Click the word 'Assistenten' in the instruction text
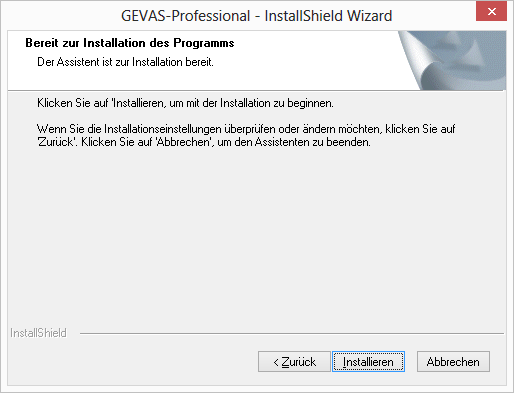514x393 pixels. [x=282, y=142]
